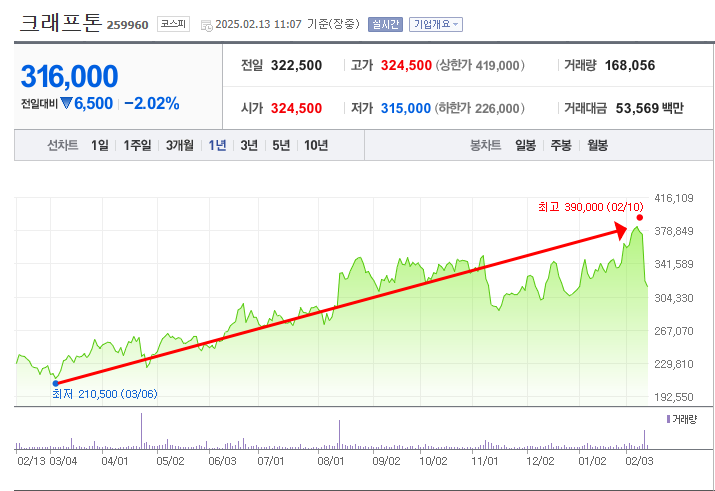The image size is (715, 491).
Task: Click y-axis label 304,330
Action: click(674, 298)
